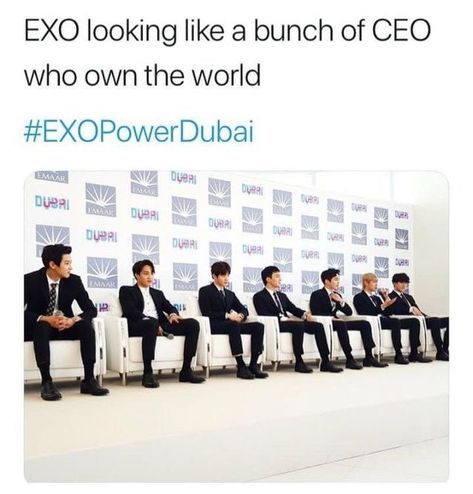The height and width of the screenshot is (494, 473).
Task: Click the topmost DUBAI logo on the backdrop
Action: [x=183, y=176]
